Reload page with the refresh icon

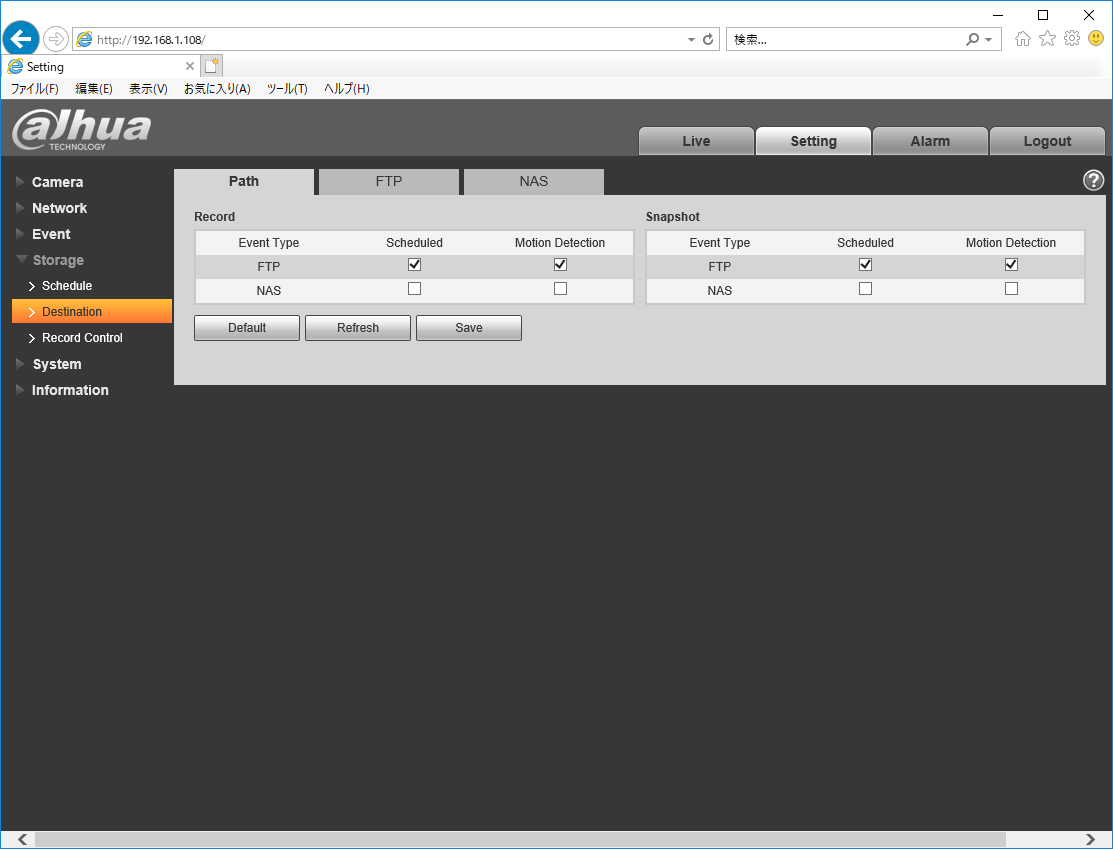[x=708, y=40]
